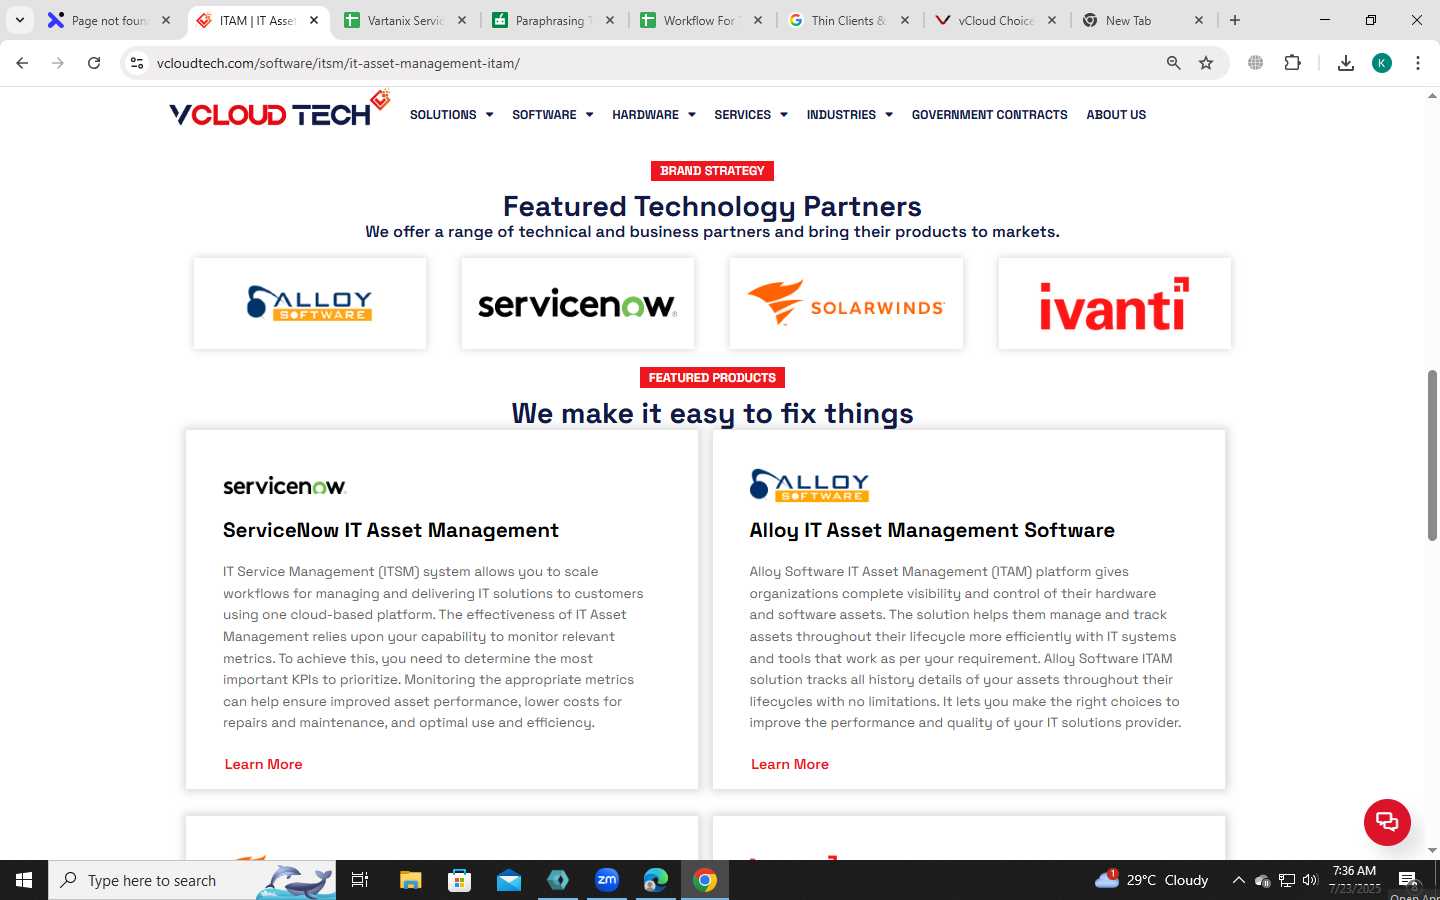Open the volume speaker tray icon
Screen dimensions: 1440x900
coord(1310,880)
